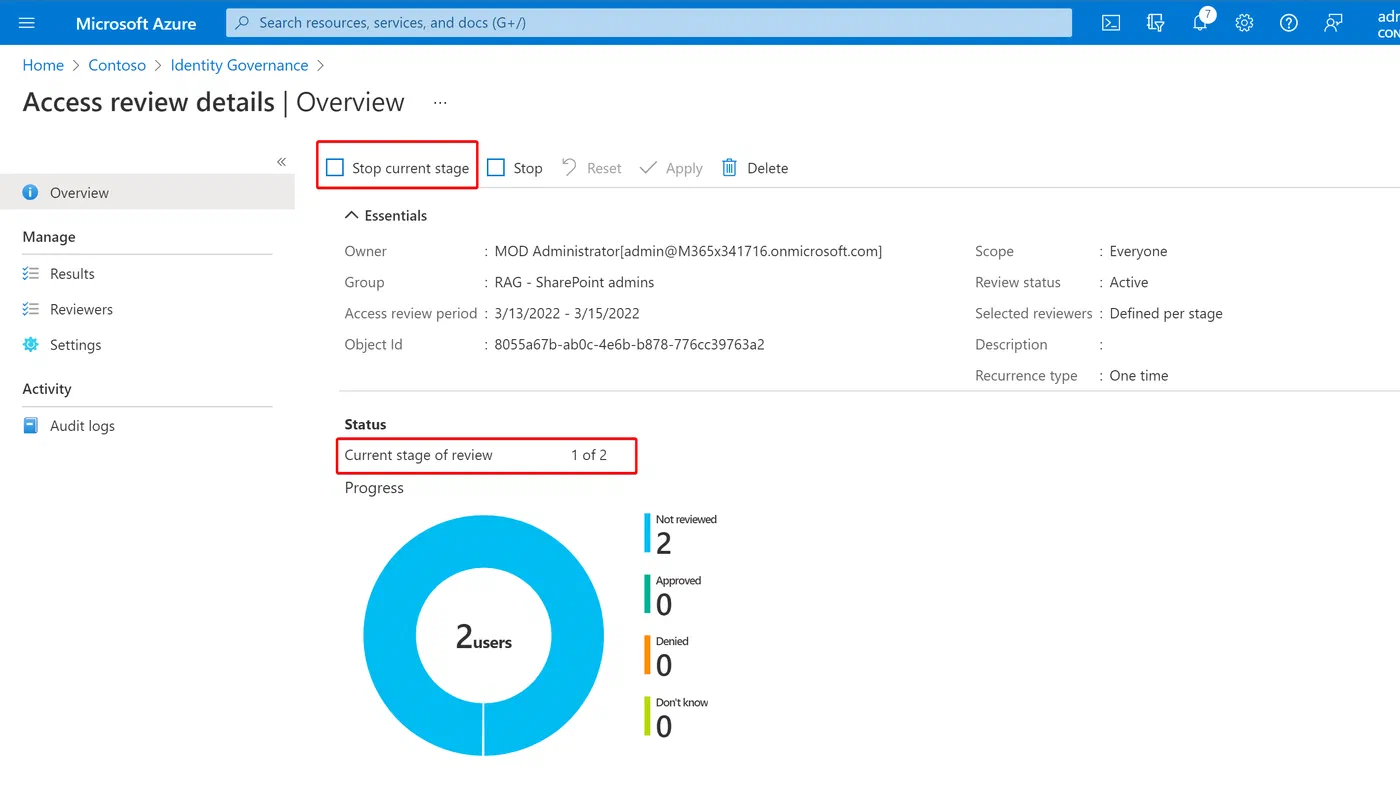Screen dimensions: 1400x810
Task: Open the notifications bell
Action: (1200, 23)
